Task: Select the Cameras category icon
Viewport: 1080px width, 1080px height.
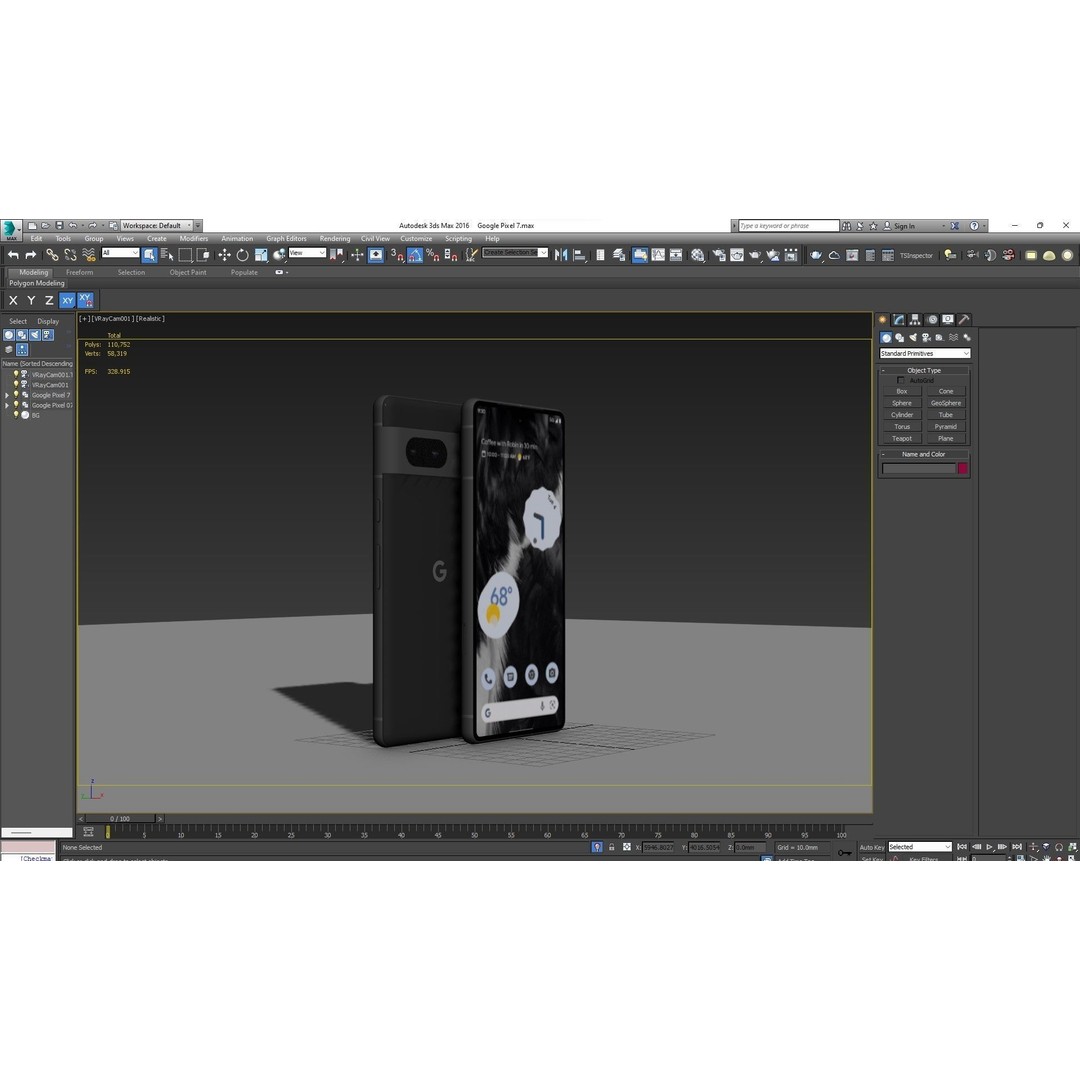Action: click(x=926, y=338)
